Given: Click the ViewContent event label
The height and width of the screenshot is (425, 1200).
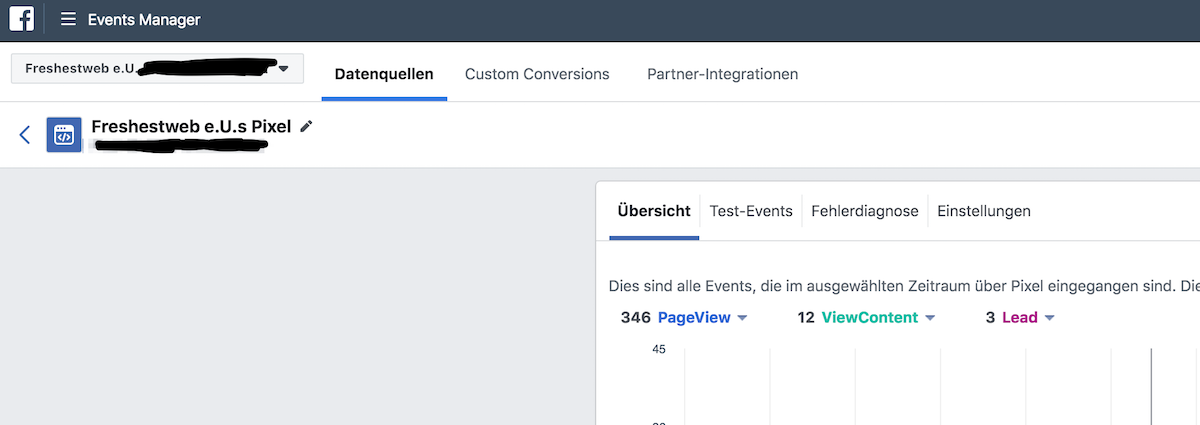Looking at the screenshot, I should tap(869, 318).
